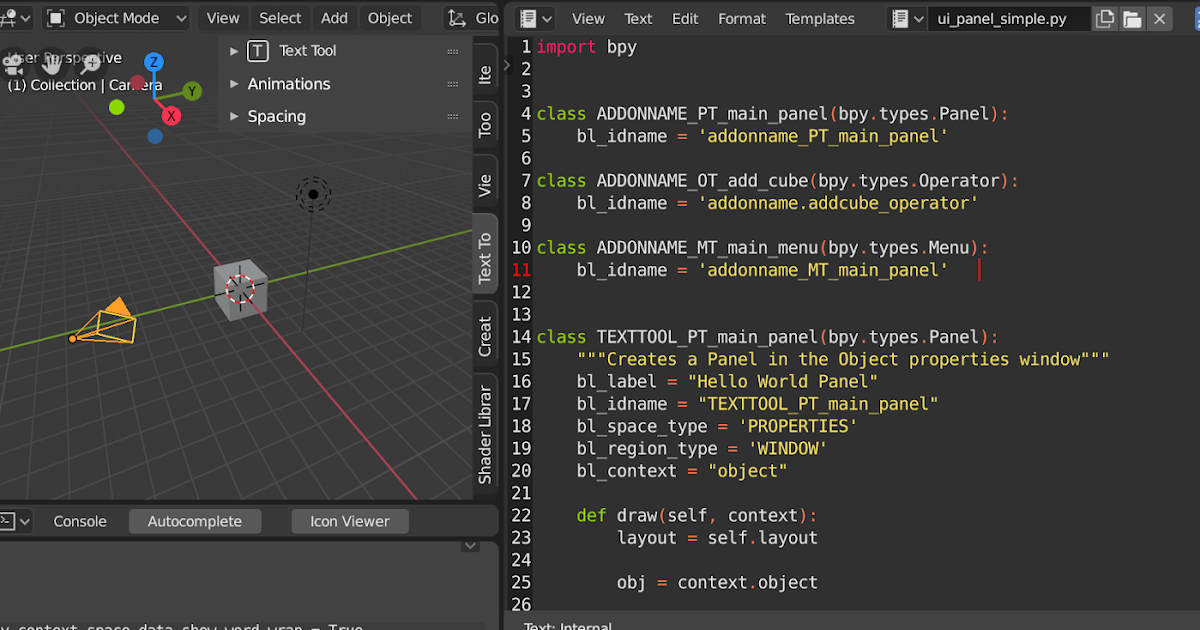The image size is (1200, 630).
Task: Unlink the script with the X icon
Action: pos(1159,18)
